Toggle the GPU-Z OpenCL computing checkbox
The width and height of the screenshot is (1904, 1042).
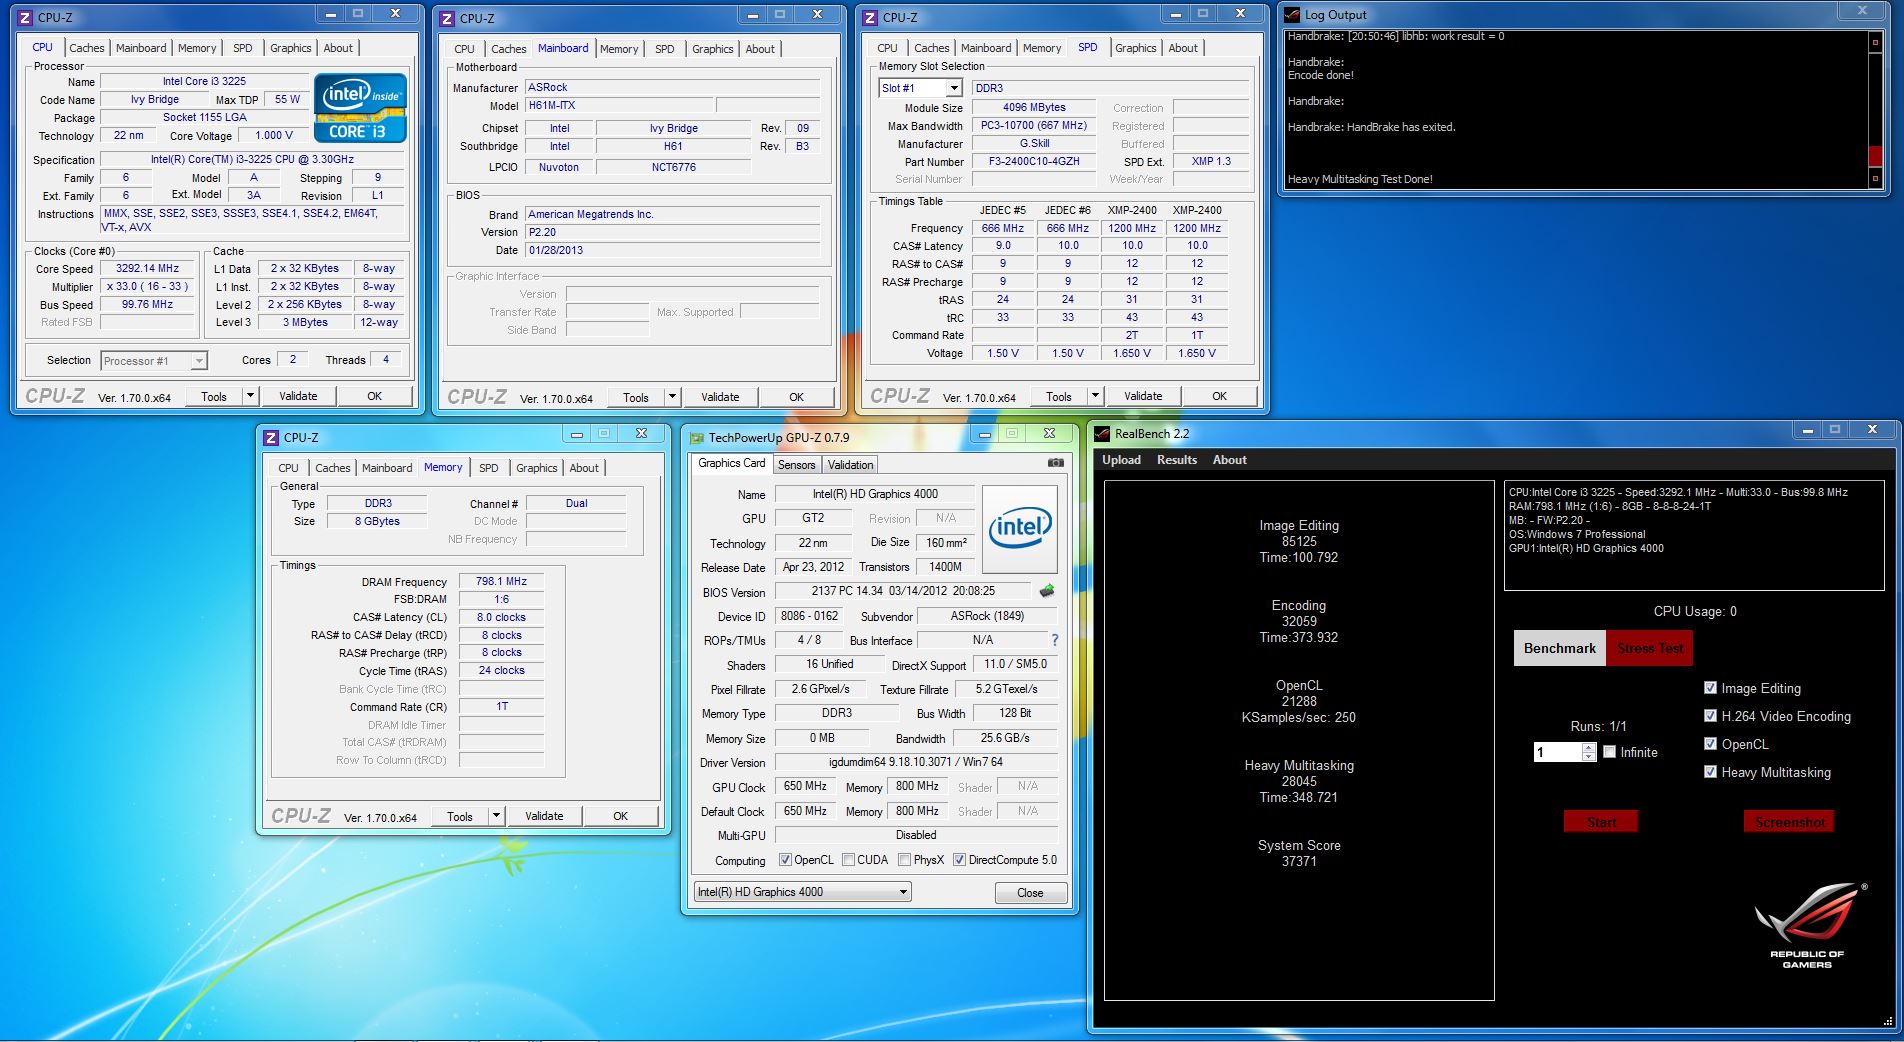tap(785, 860)
